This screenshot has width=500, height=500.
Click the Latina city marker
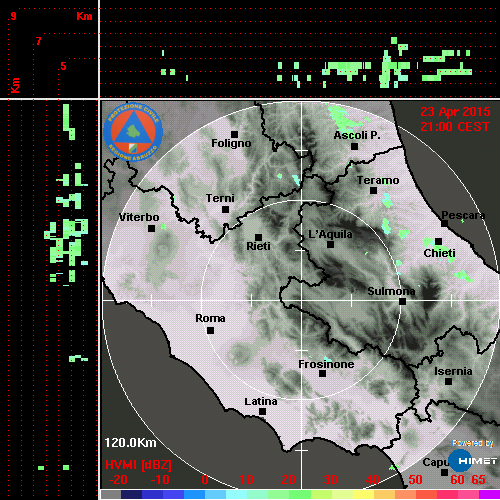pyautogui.click(x=263, y=412)
